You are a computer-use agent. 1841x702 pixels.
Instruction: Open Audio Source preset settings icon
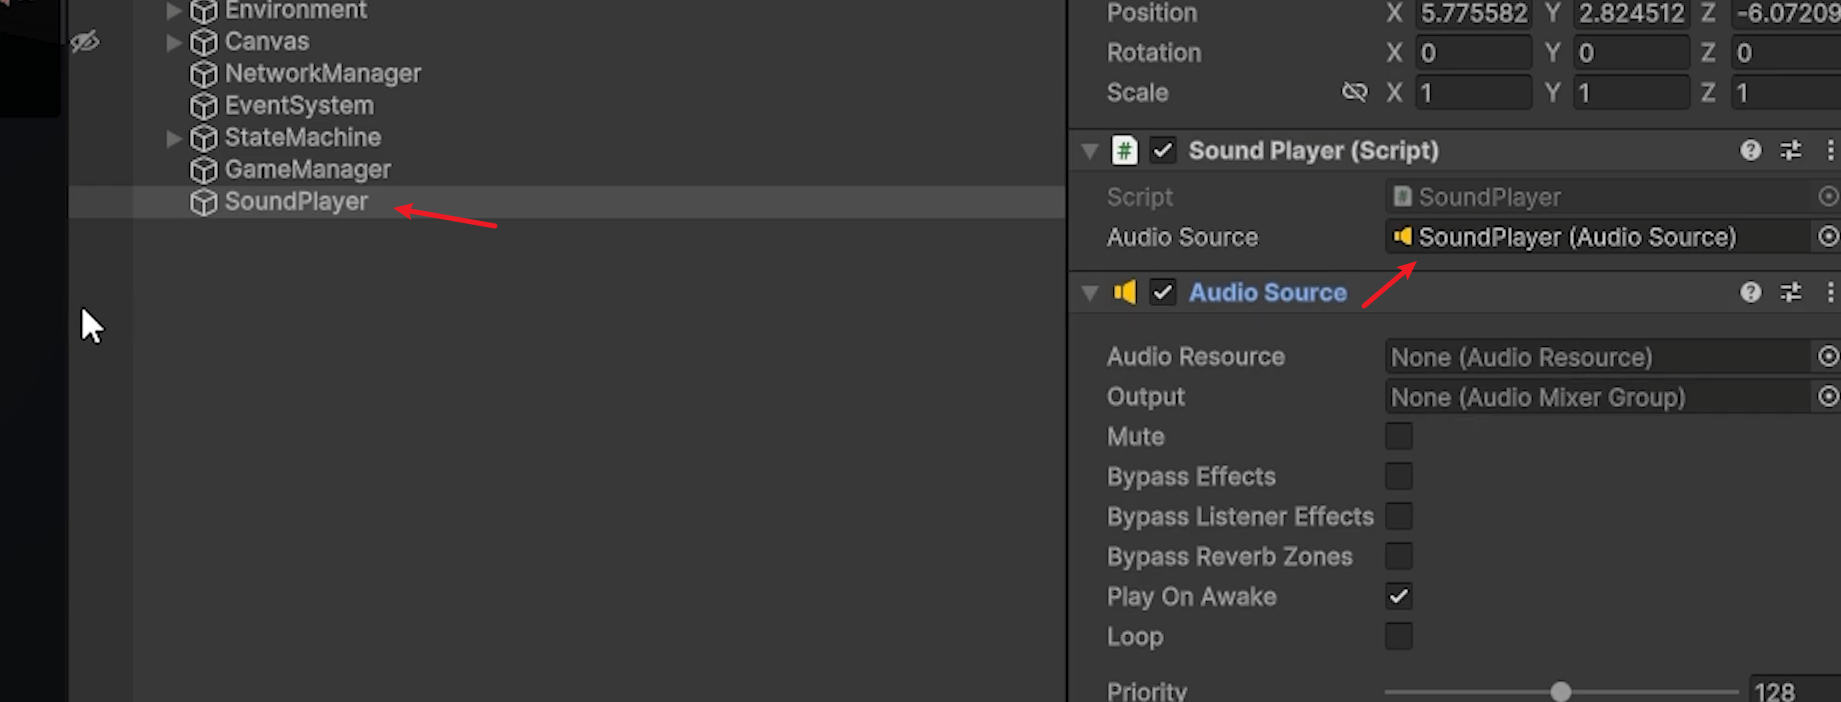[1790, 293]
